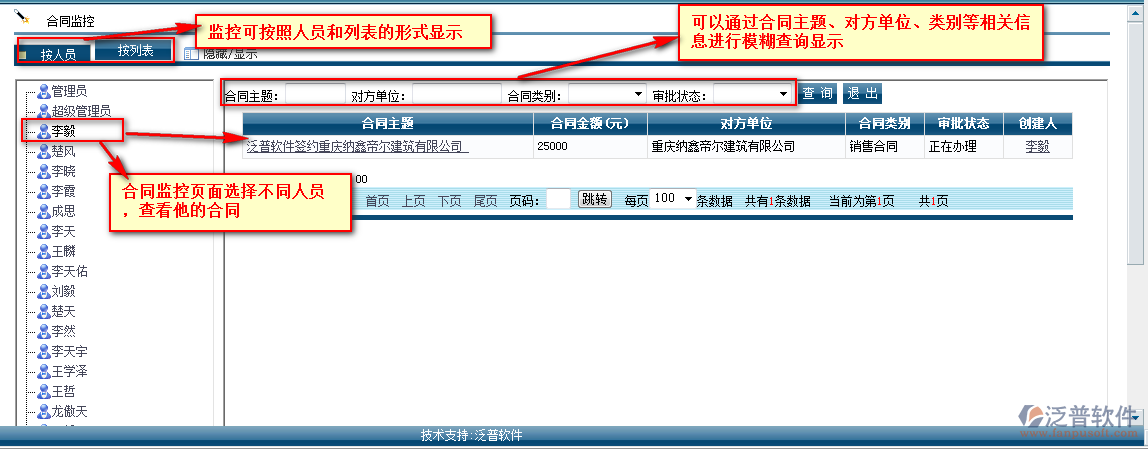Click the user icon beside 超级管理员
Image resolution: width=1148 pixels, height=449 pixels.
tap(44, 111)
